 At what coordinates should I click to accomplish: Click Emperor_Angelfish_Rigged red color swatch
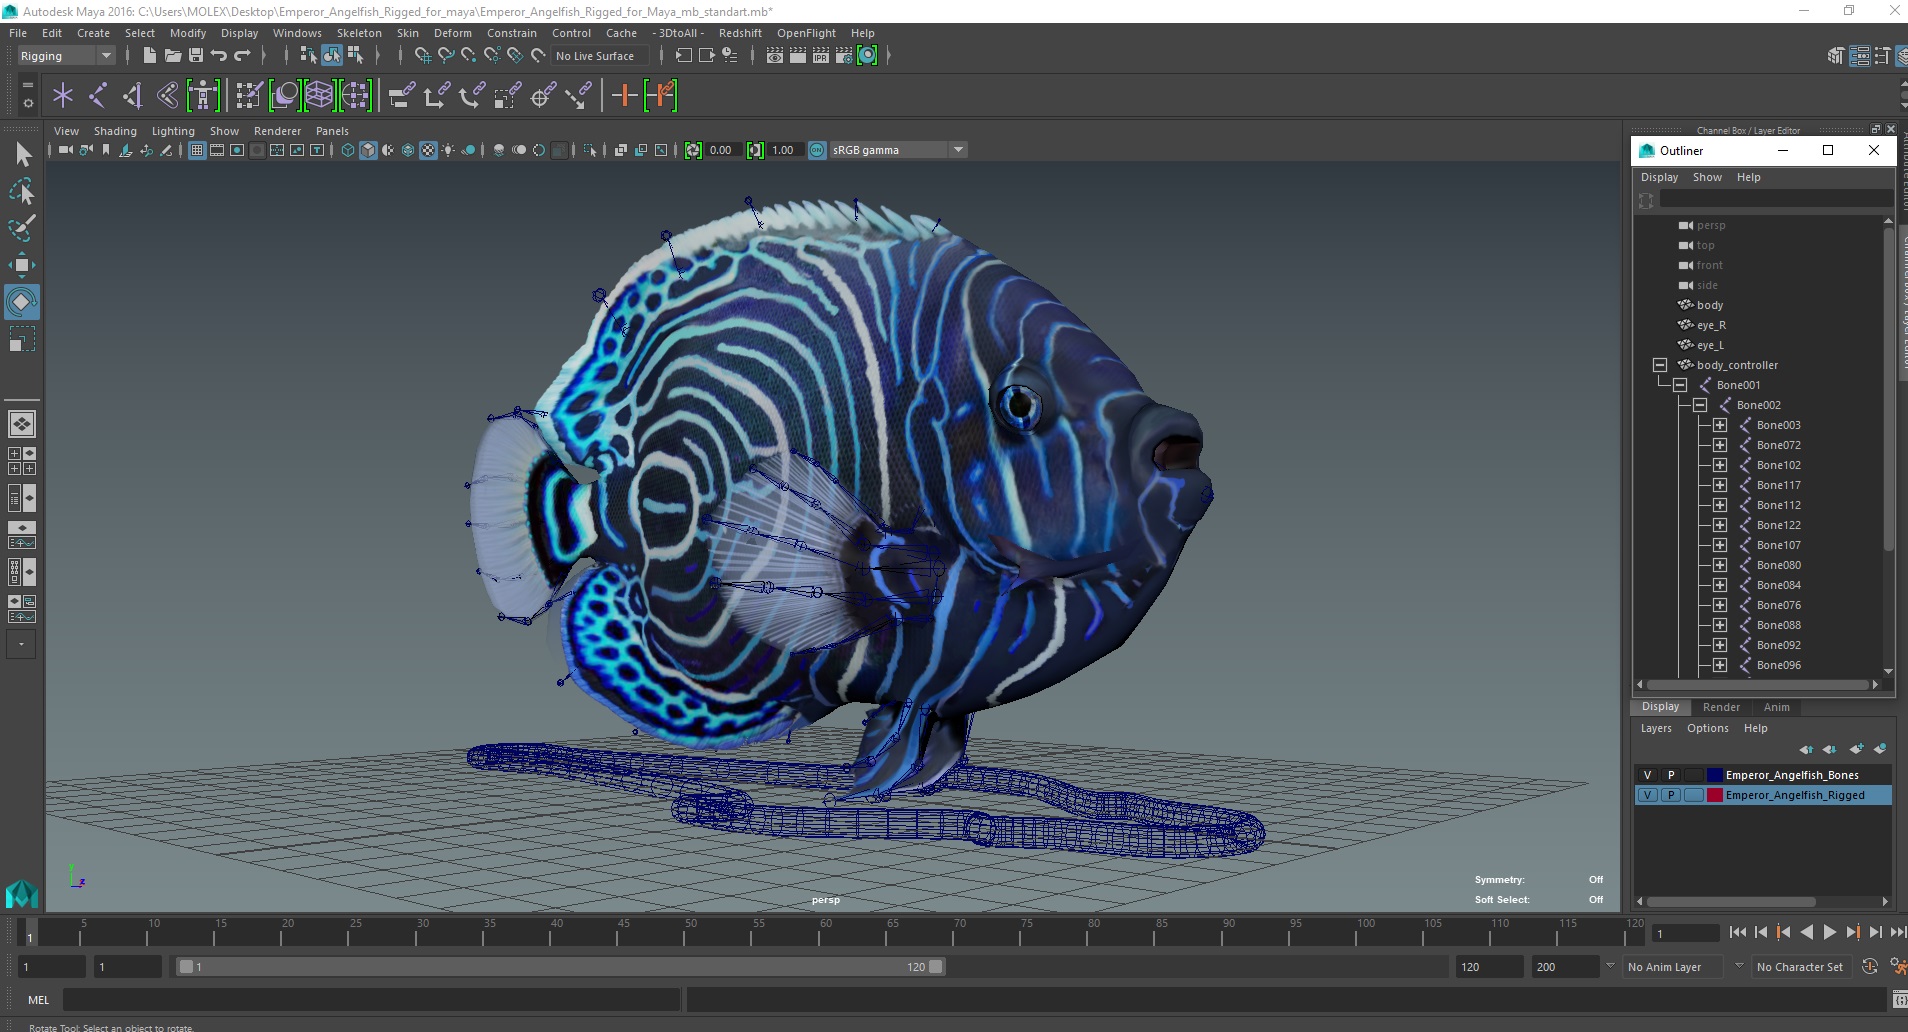(1715, 795)
